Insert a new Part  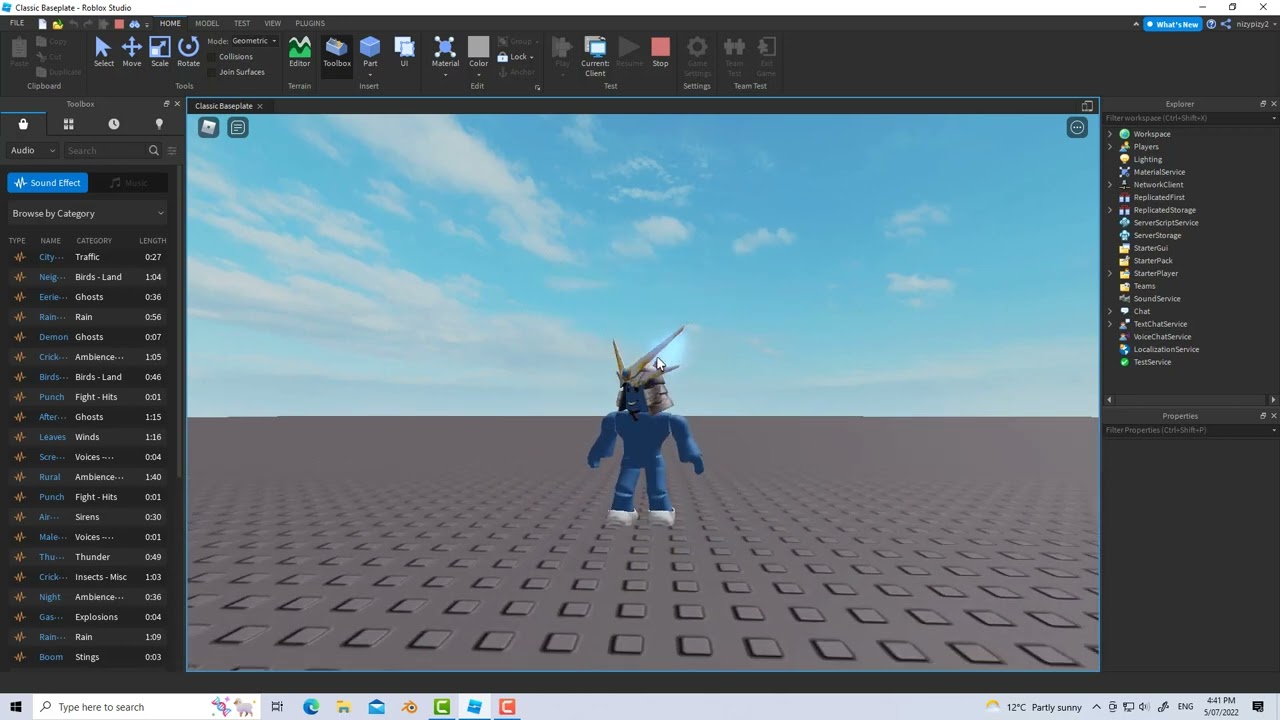(370, 47)
